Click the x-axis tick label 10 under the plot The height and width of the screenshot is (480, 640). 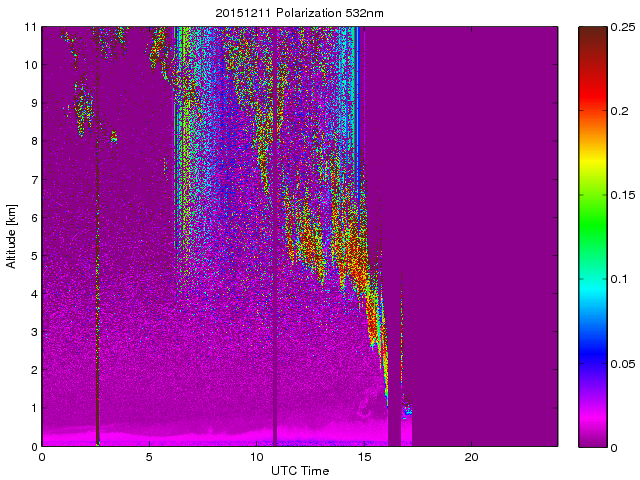pos(257,457)
